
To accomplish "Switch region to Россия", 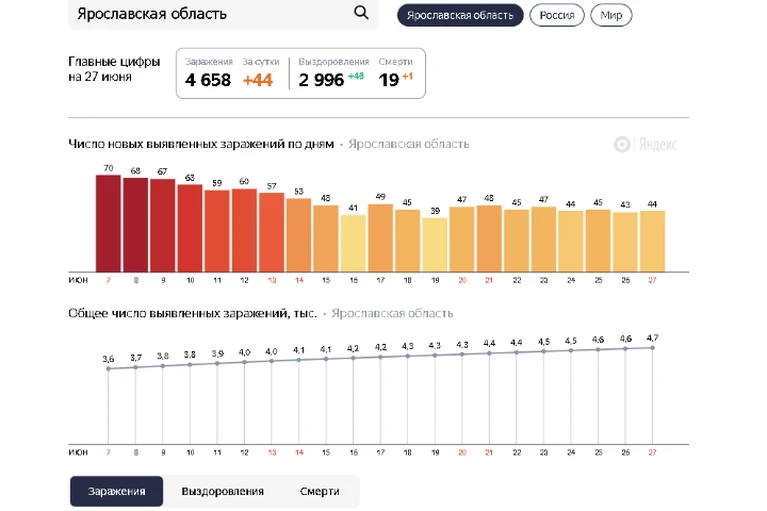I will point(557,15).
